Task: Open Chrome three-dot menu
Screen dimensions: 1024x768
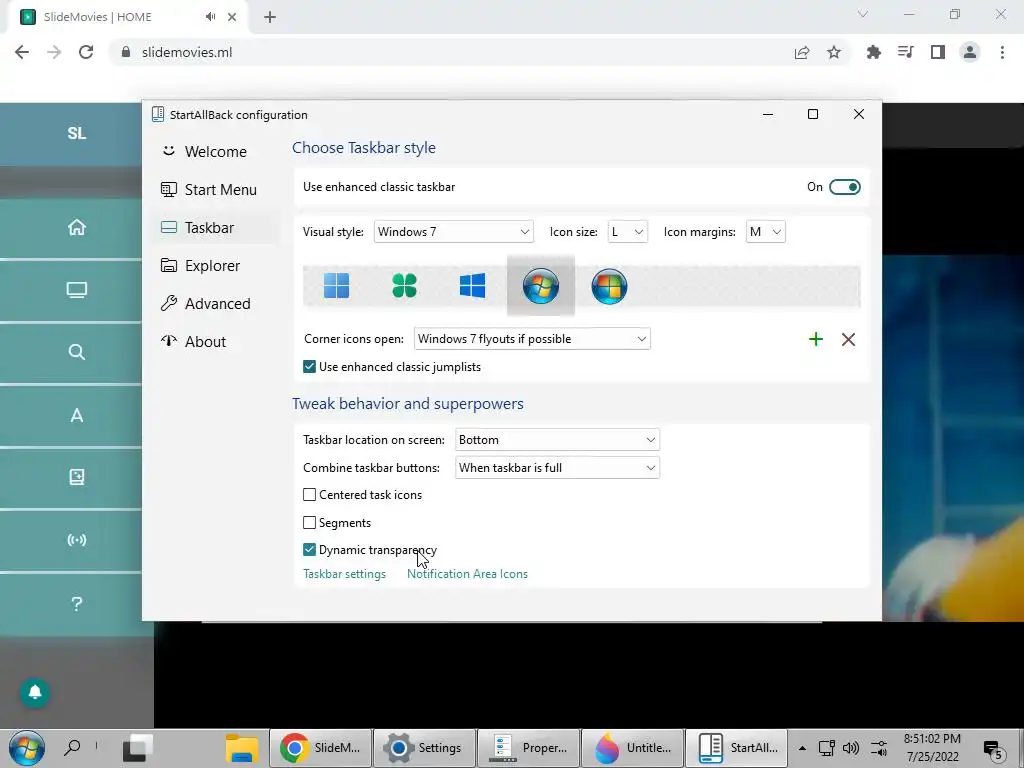Action: click(x=1002, y=52)
